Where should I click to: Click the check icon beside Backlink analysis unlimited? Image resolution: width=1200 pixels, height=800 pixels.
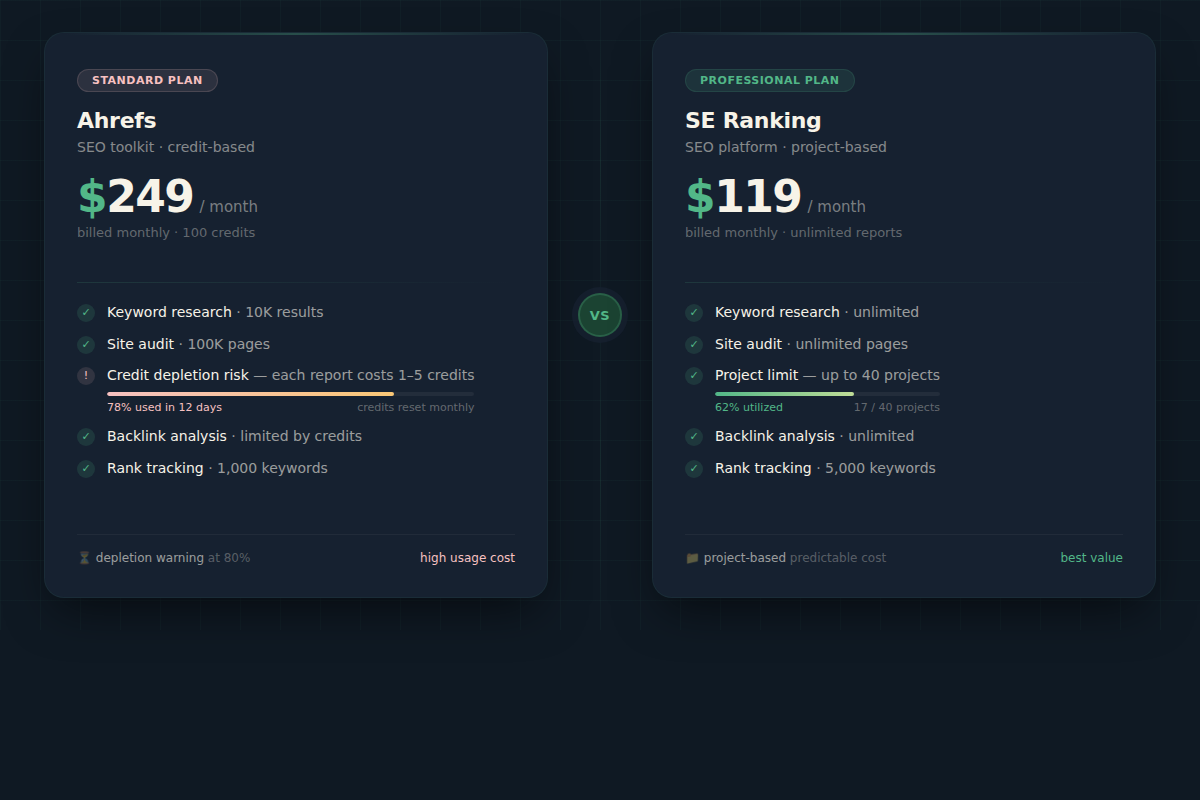click(x=694, y=437)
